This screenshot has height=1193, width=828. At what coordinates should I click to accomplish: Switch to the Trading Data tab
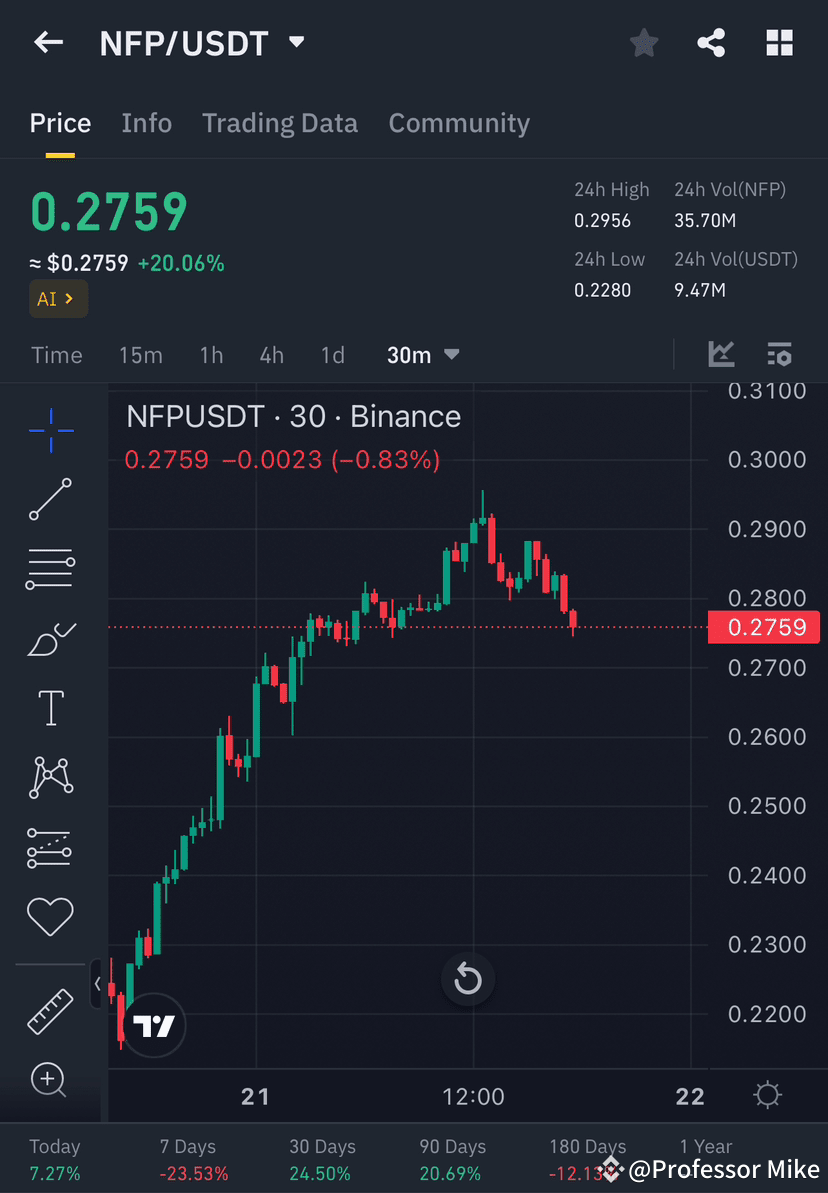280,122
